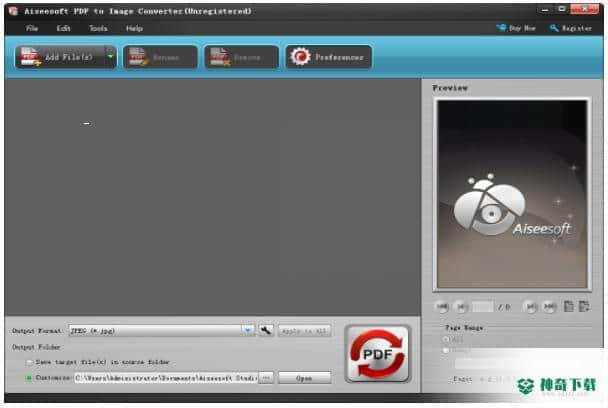Click the Register link
Viewport: 608px width, 408px height.
(x=571, y=28)
